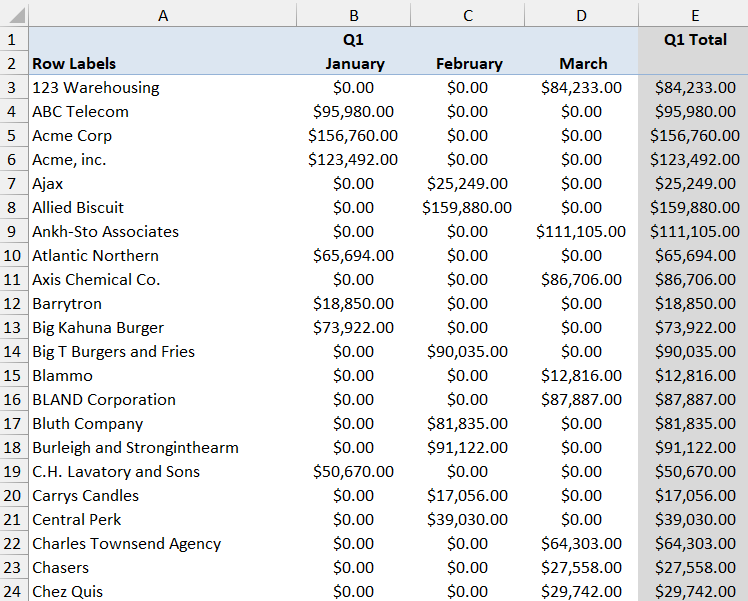Select column E header

click(694, 15)
